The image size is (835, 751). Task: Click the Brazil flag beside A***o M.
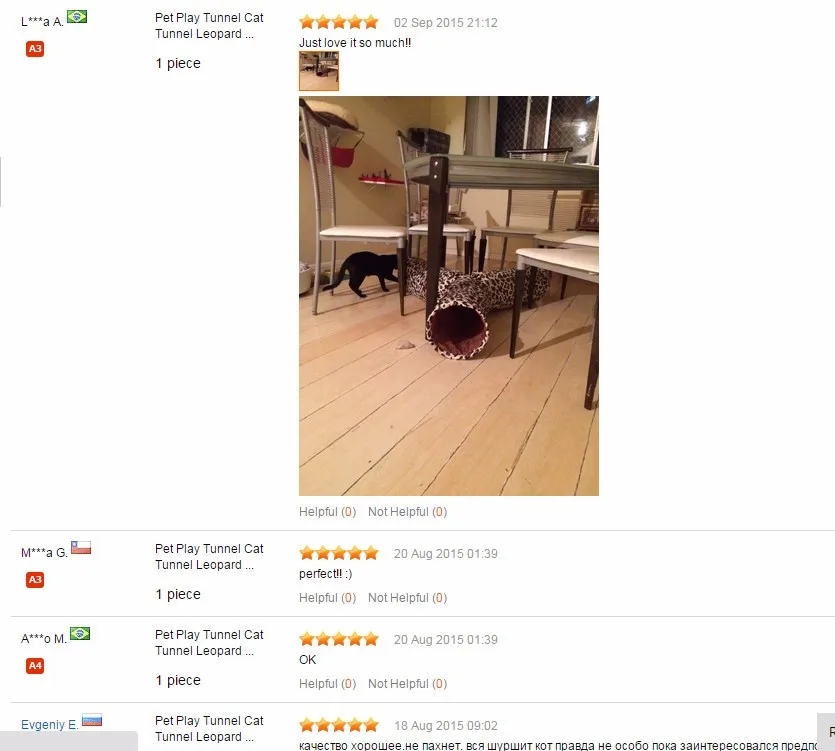(x=80, y=634)
